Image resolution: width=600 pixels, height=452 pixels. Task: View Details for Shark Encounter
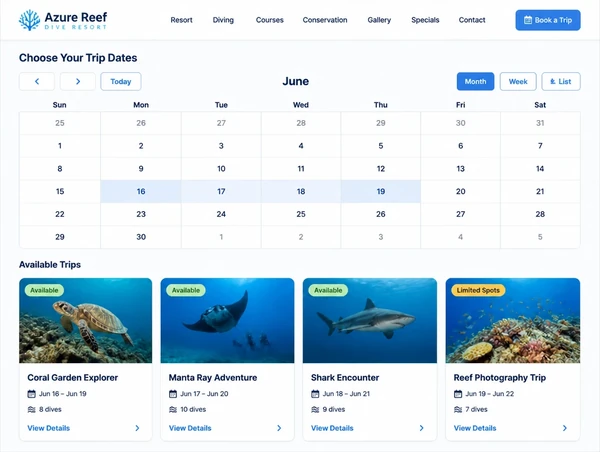(x=332, y=428)
